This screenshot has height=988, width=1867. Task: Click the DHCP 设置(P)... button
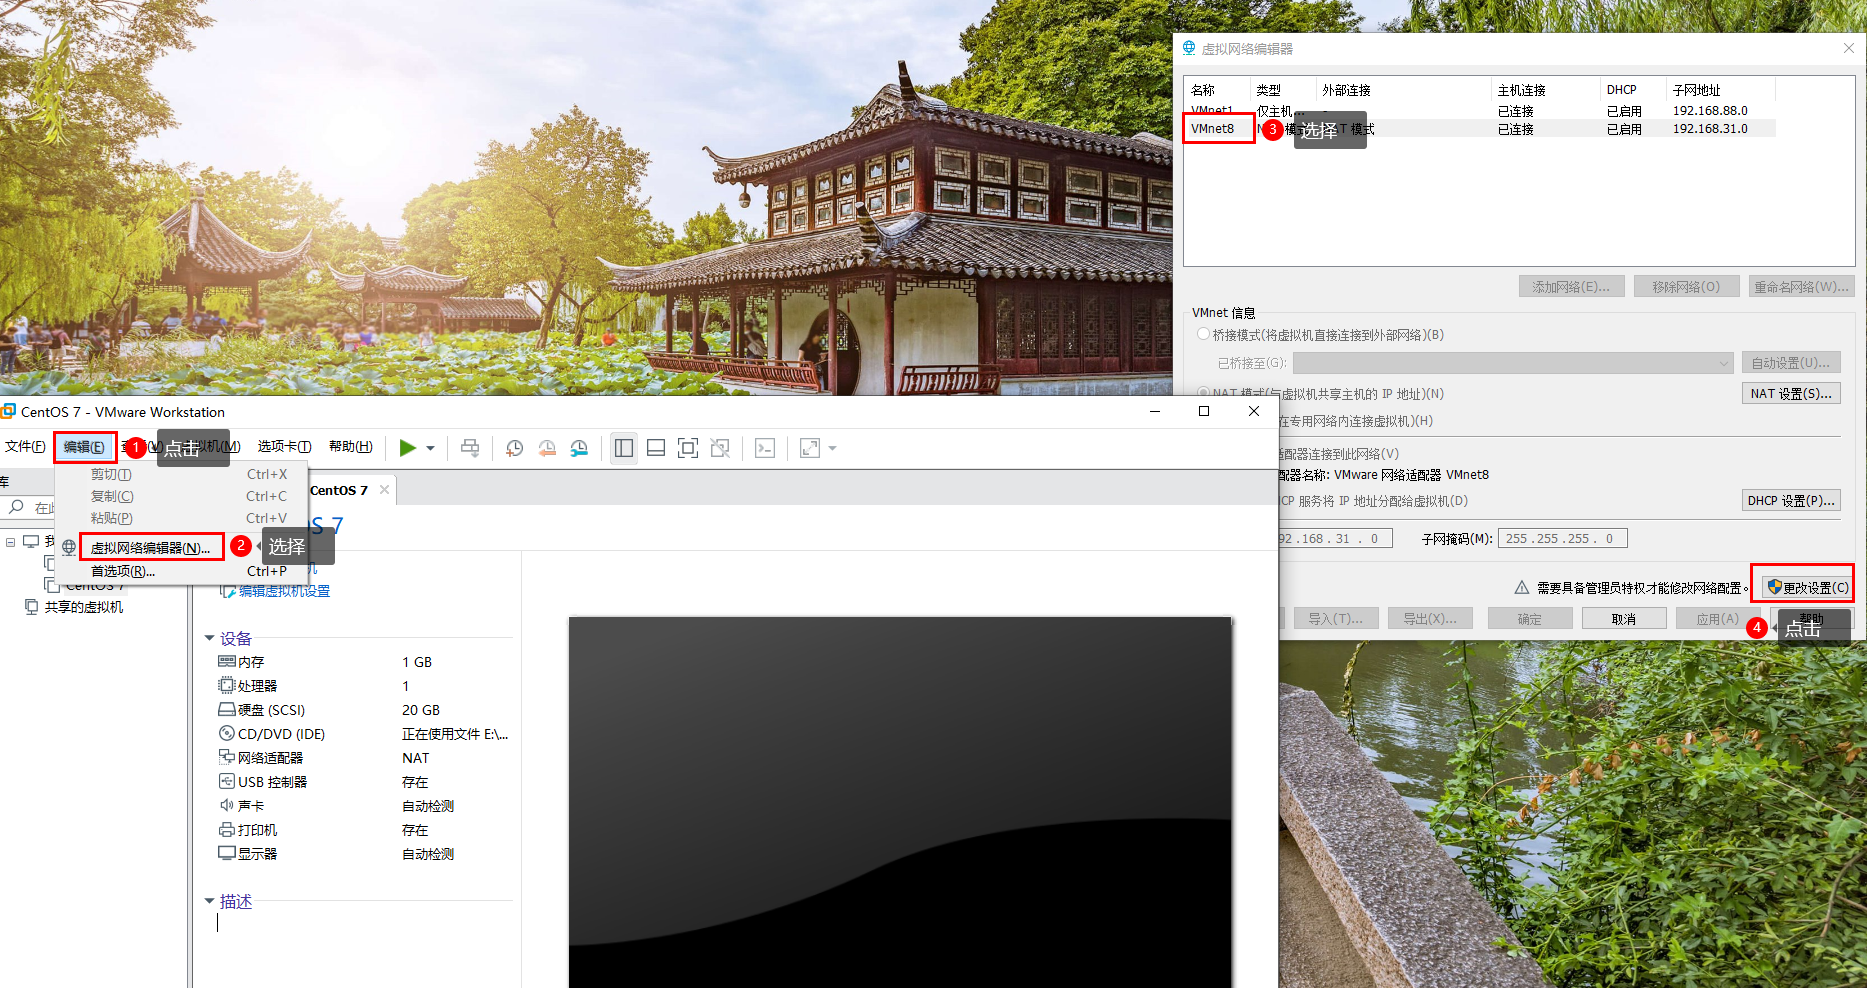click(1791, 501)
